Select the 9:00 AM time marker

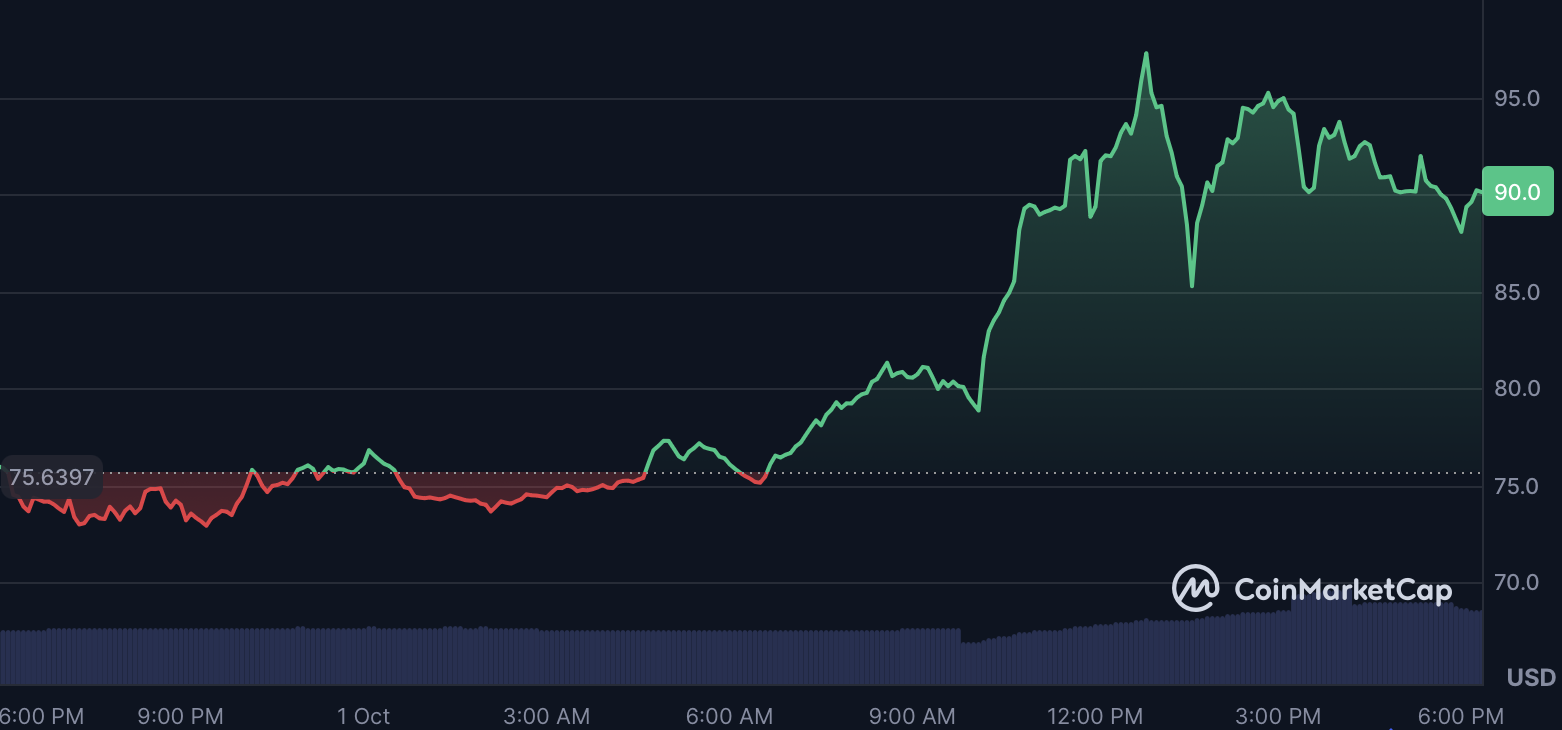tap(912, 716)
